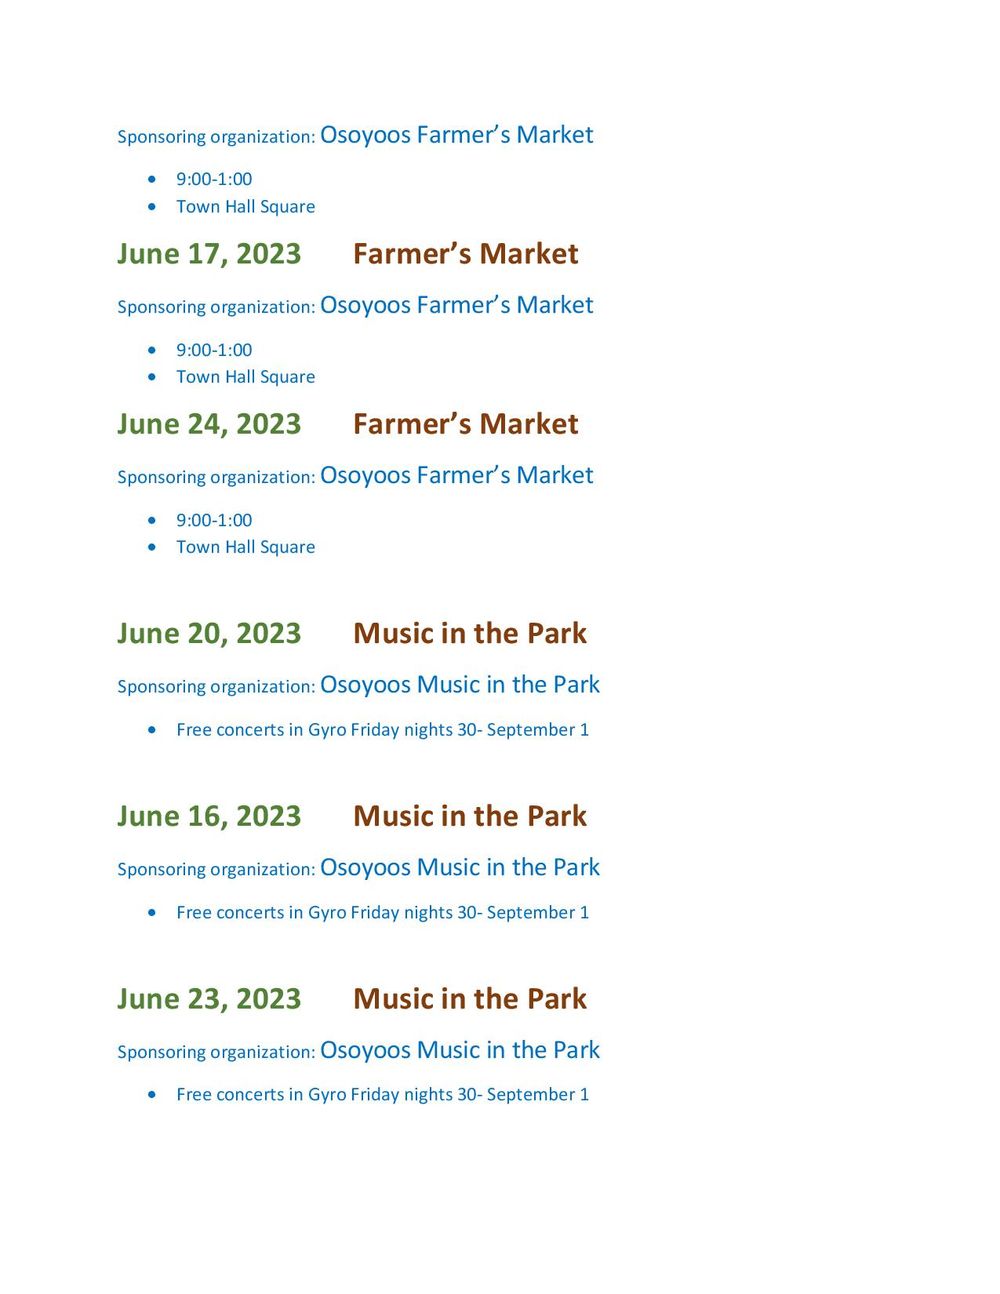Click the June 24, 2023 date heading

point(209,424)
